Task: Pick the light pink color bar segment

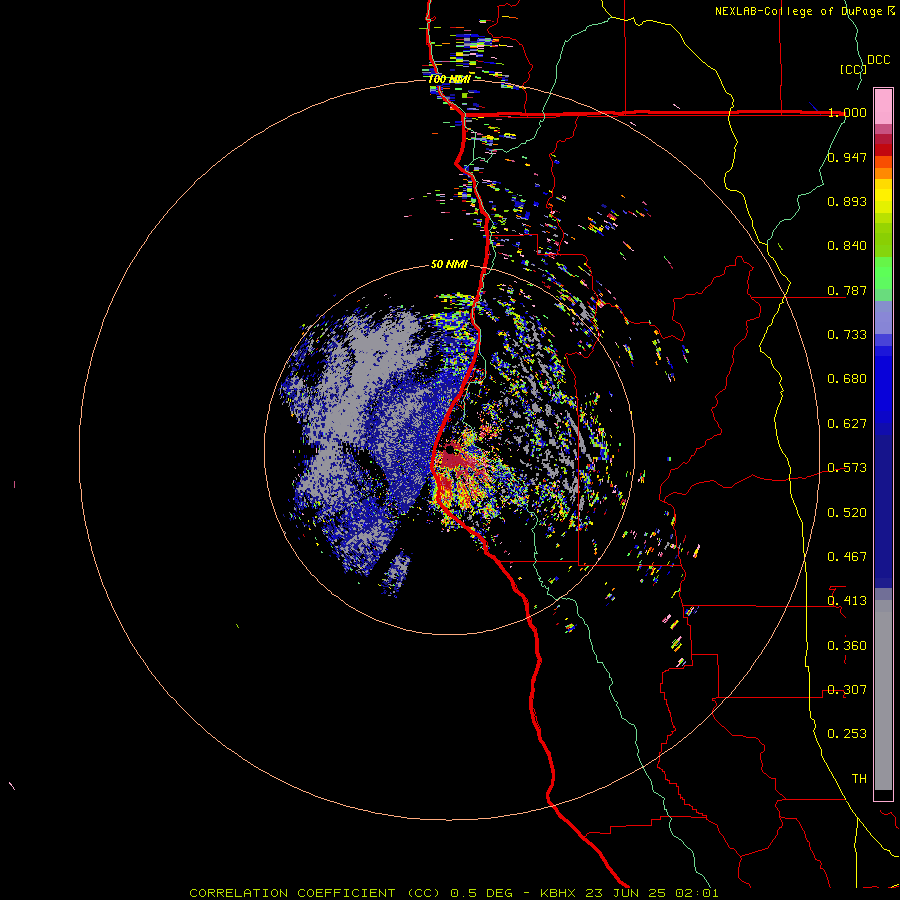Action: click(x=883, y=106)
